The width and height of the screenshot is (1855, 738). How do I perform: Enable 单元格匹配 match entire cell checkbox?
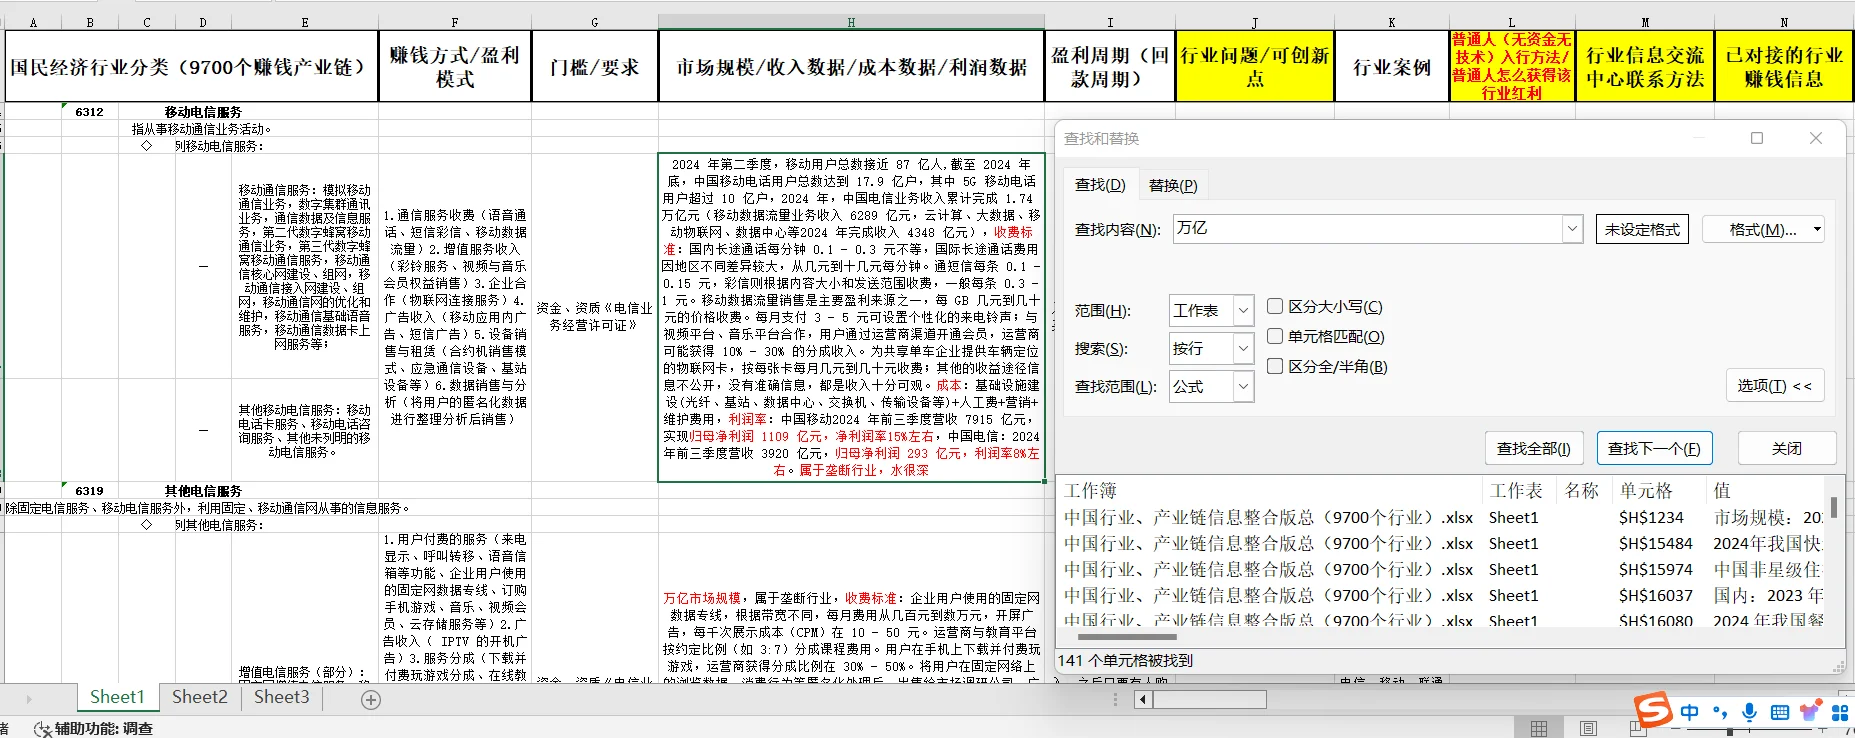[x=1275, y=337]
